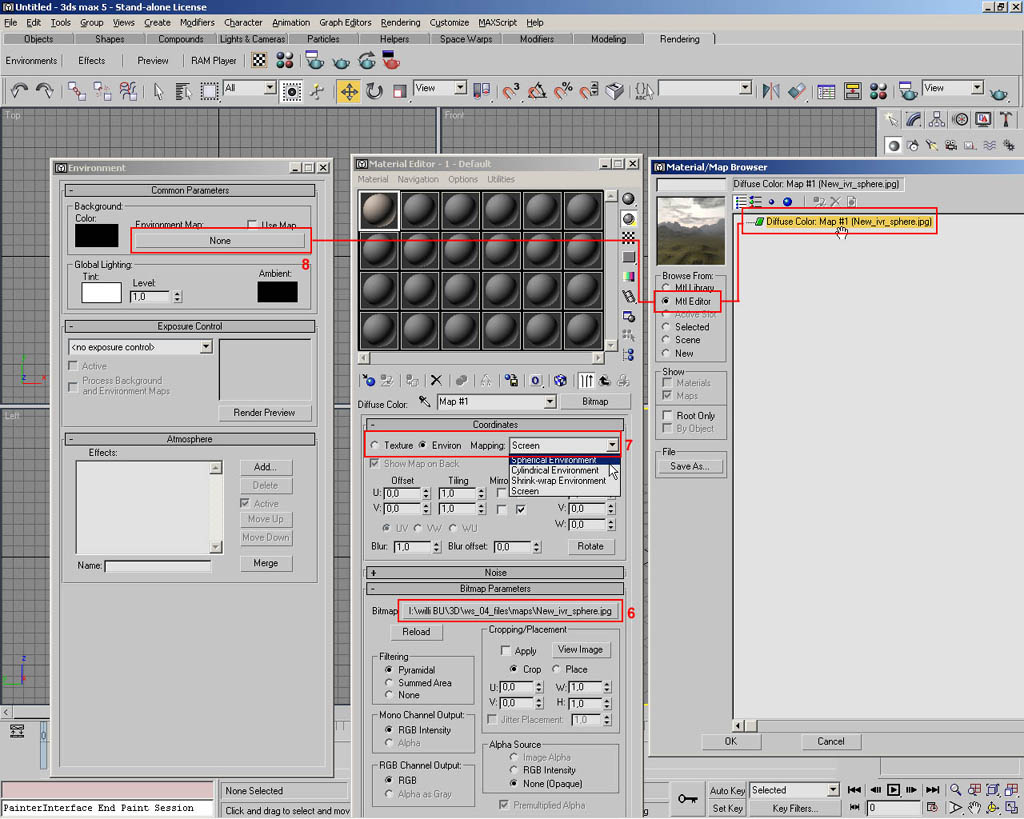
Task: Enable the Use Map checkbox in Environment
Action: 252,225
